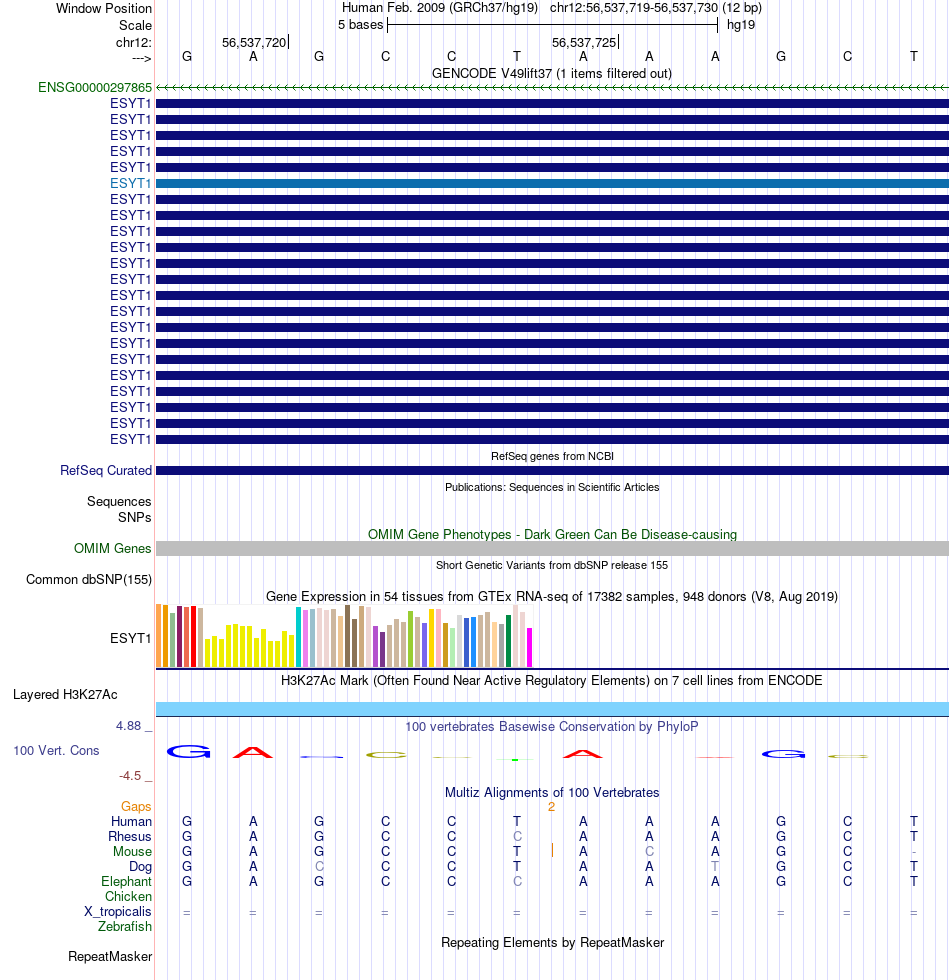Click the light-blue ESYT1 transcript bar
Image resolution: width=950 pixels, height=980 pixels.
pyautogui.click(x=552, y=183)
